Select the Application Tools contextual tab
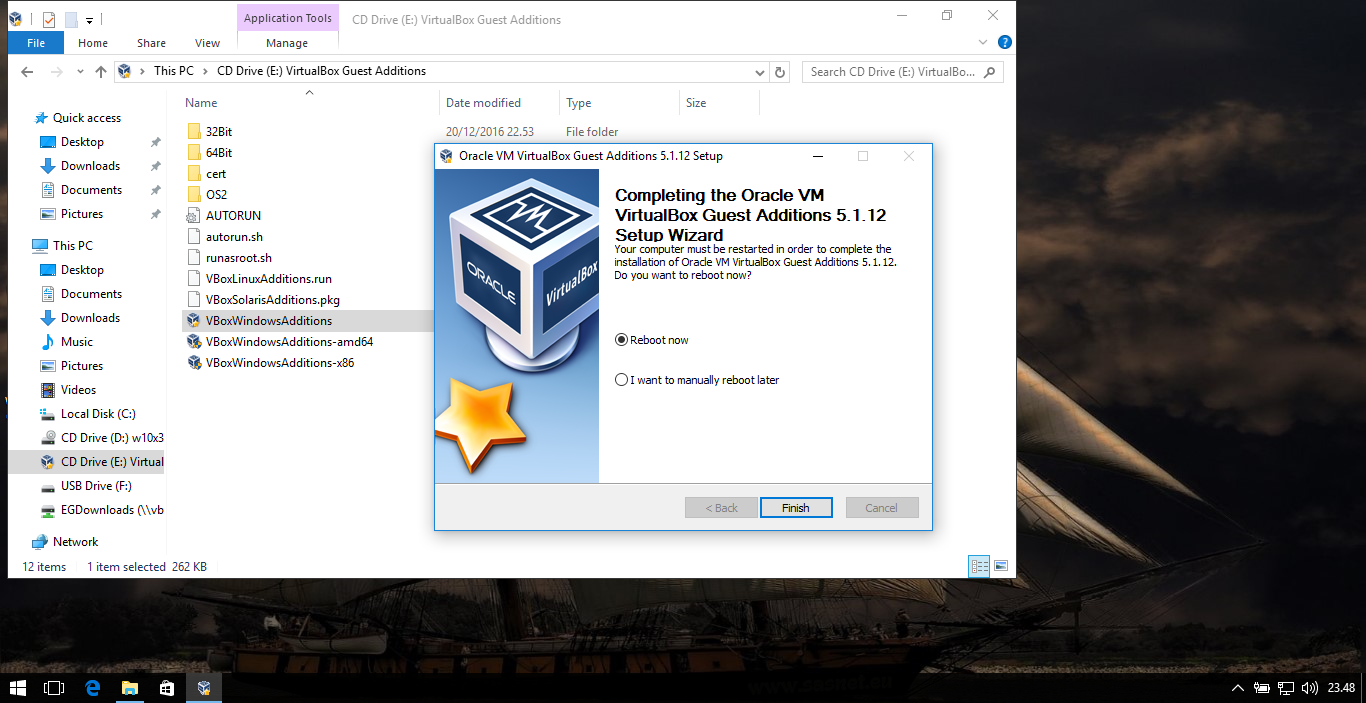1366x703 pixels. (x=287, y=18)
